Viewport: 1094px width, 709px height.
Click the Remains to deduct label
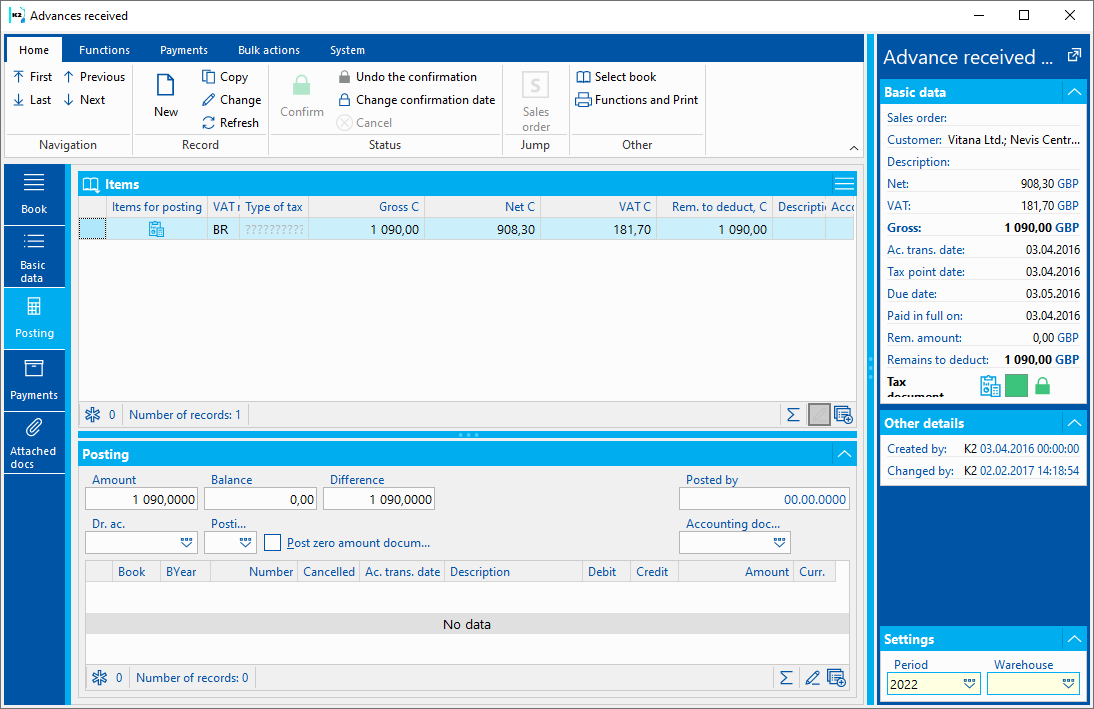coord(938,360)
